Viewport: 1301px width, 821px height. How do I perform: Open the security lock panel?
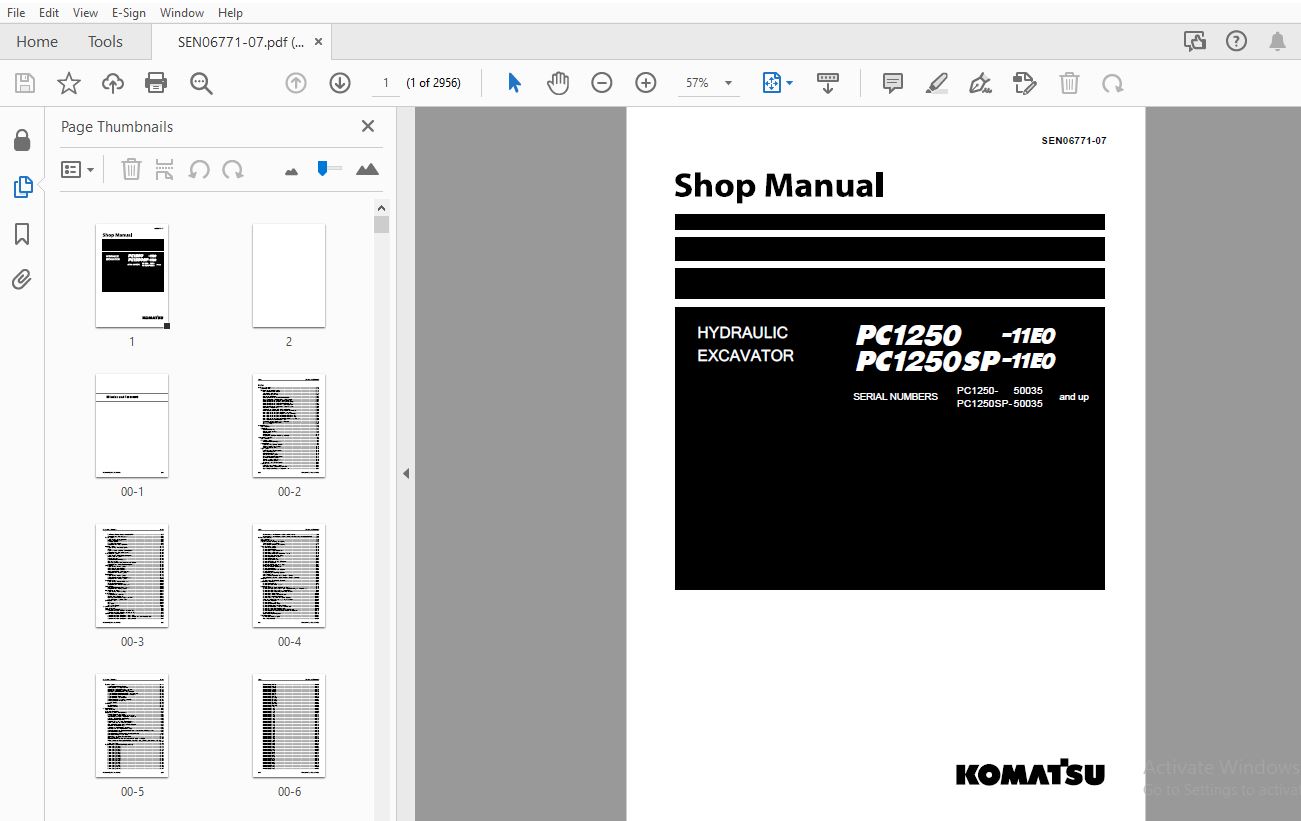22,140
